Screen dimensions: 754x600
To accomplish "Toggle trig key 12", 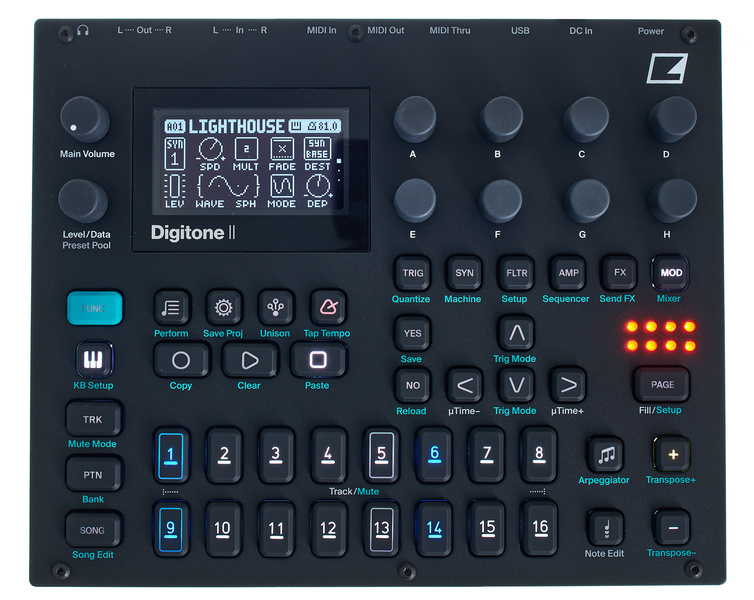I will click(328, 529).
